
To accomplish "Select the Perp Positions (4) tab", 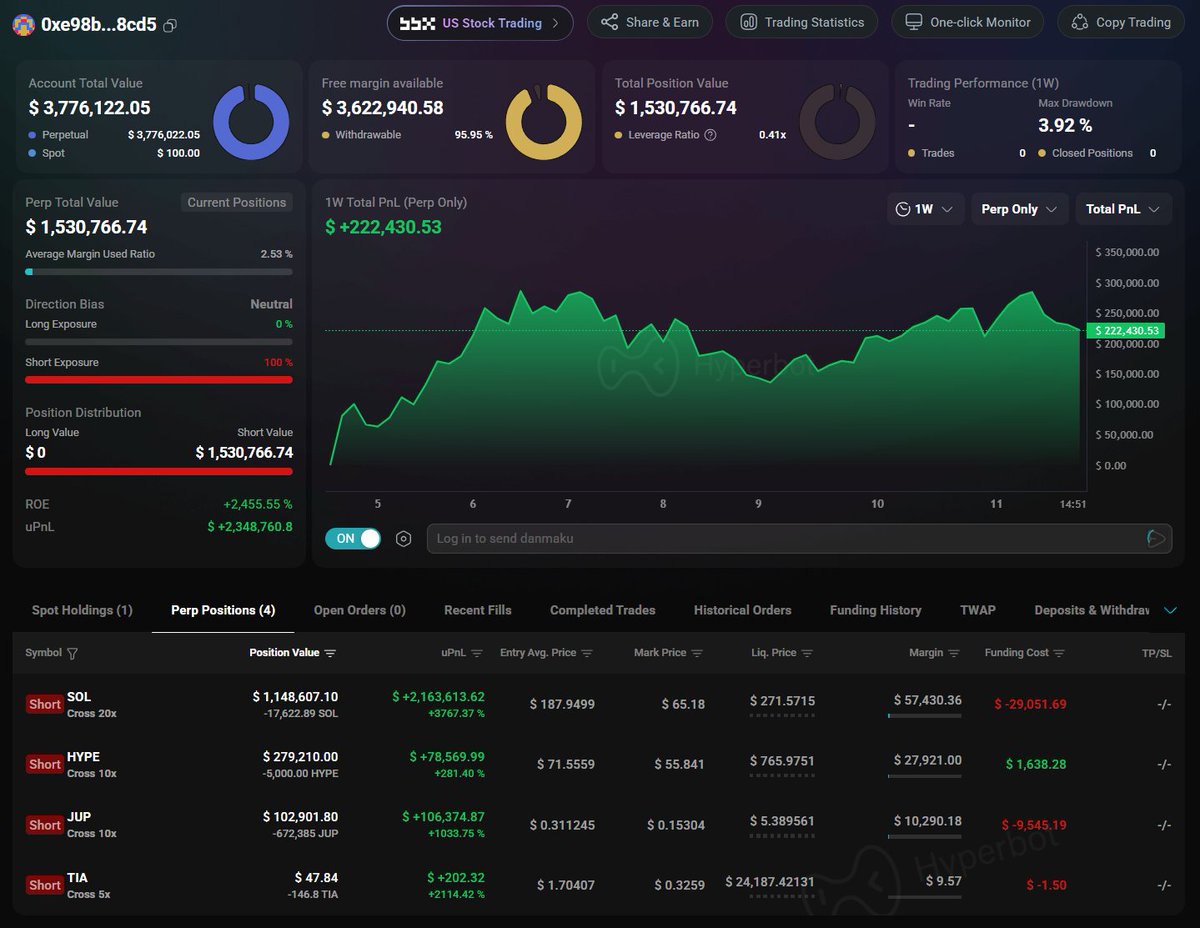I will coord(223,610).
